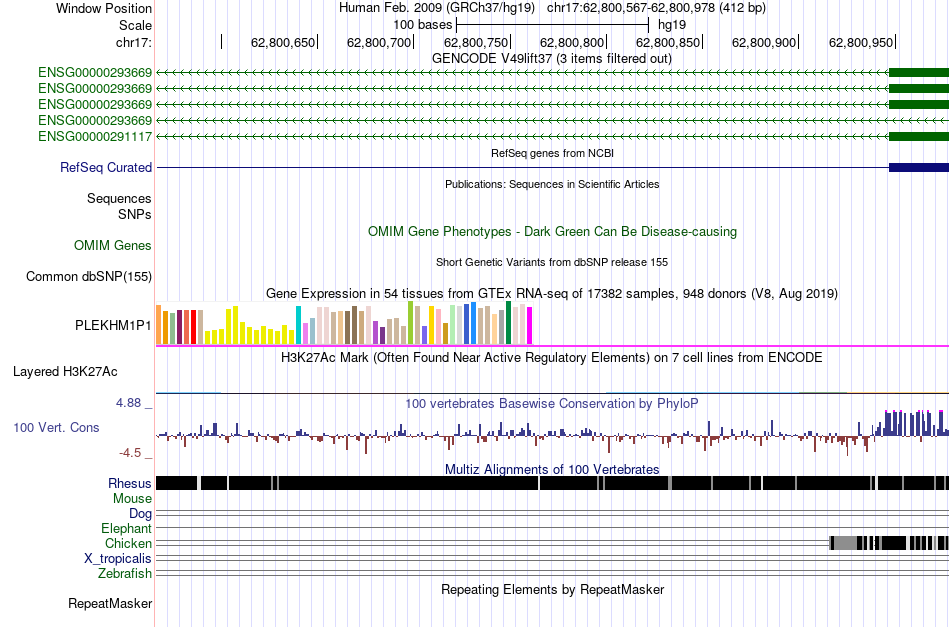Open Repeating Elements by RepeatMasker title
The width and height of the screenshot is (950, 627).
click(x=552, y=590)
